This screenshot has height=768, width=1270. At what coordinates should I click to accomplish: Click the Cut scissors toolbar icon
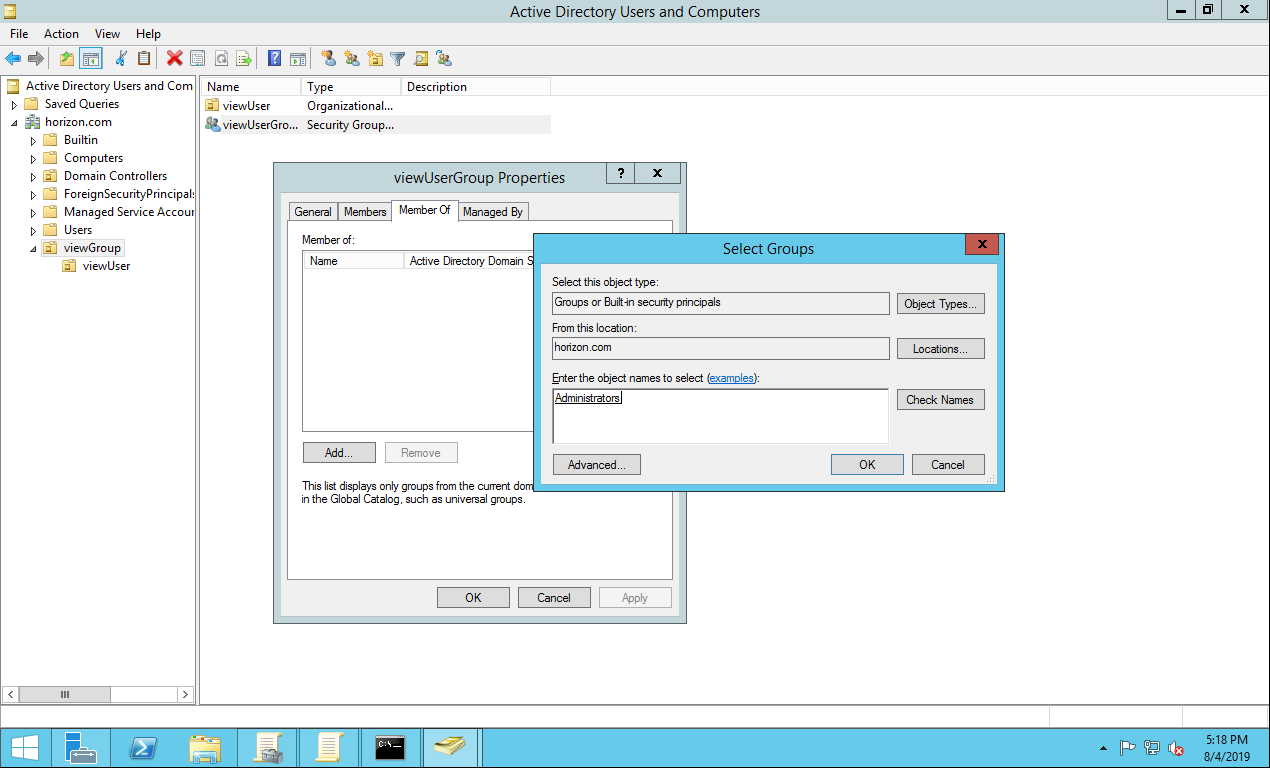(121, 59)
